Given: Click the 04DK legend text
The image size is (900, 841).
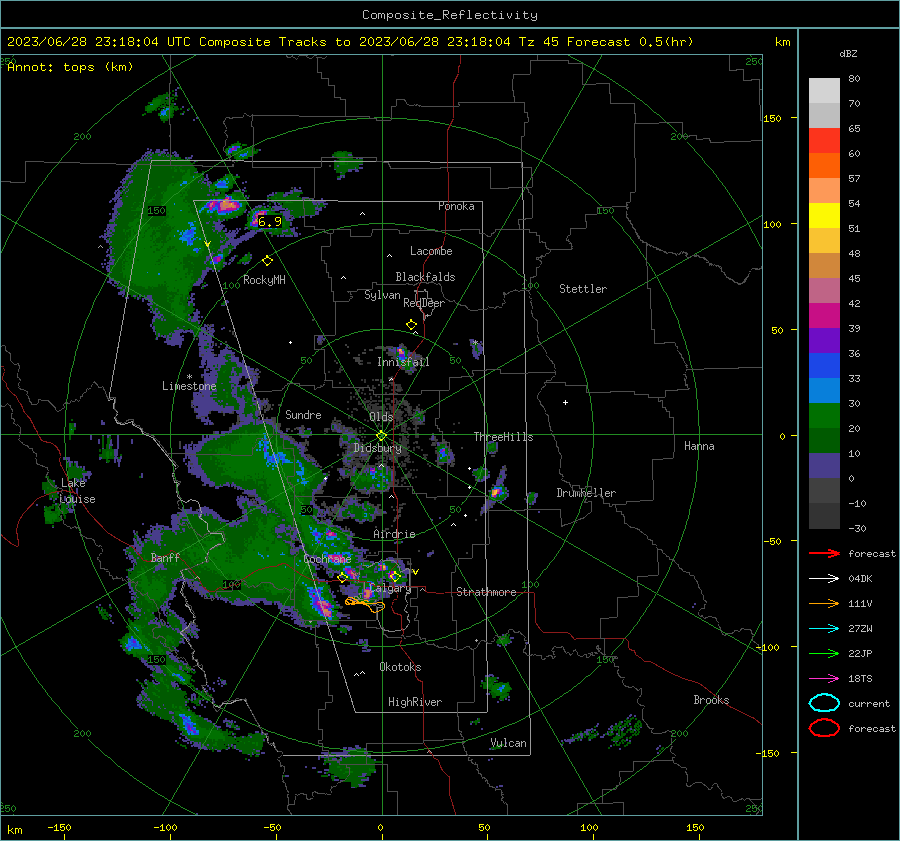Looking at the screenshot, I should 860,579.
